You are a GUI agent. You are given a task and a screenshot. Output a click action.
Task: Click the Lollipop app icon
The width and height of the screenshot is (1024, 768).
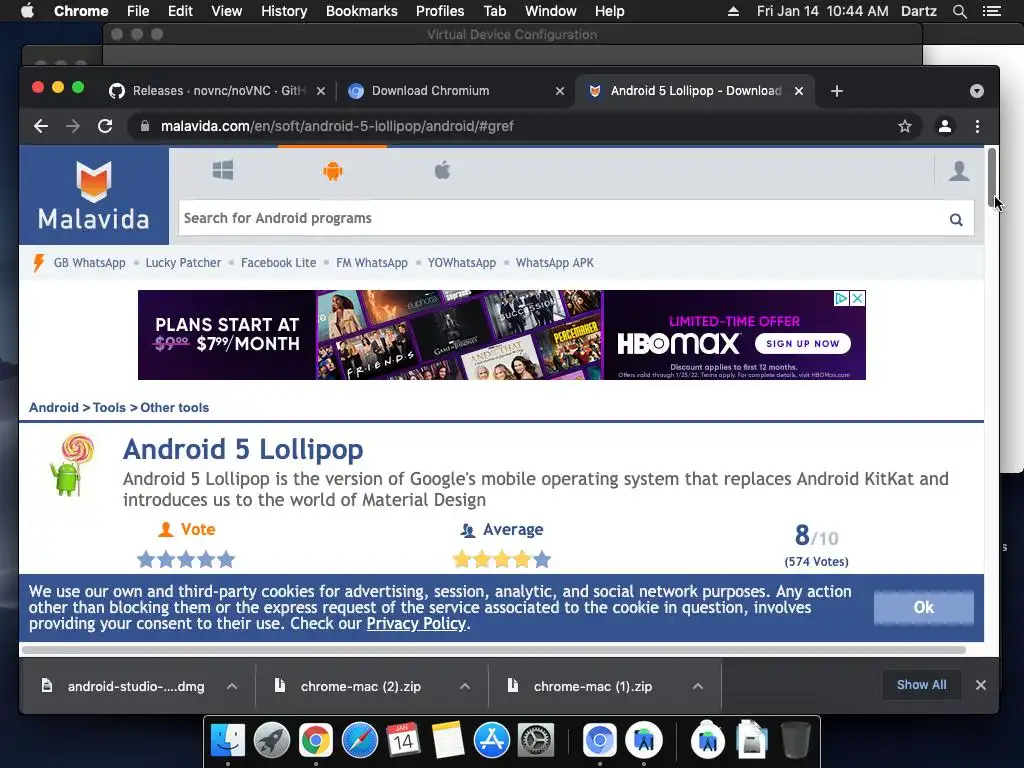pyautogui.click(x=72, y=465)
